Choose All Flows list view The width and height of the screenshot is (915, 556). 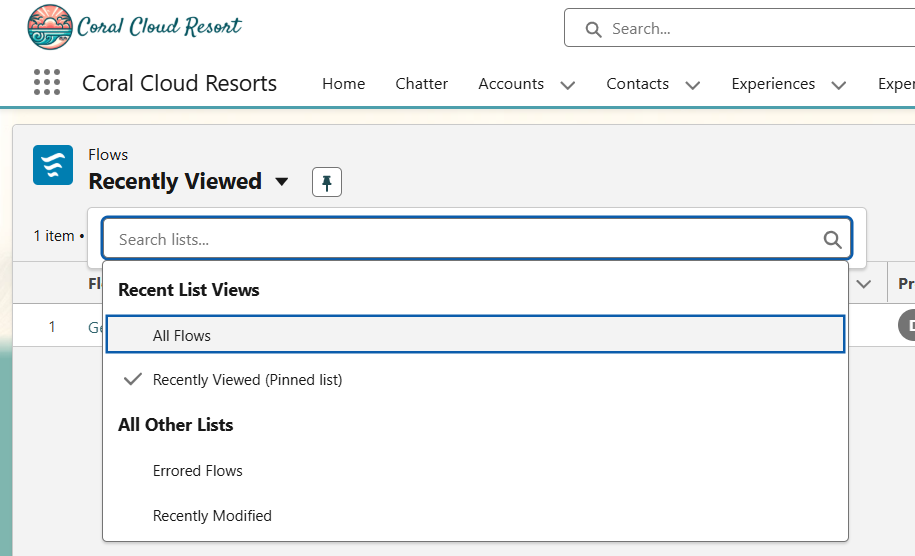coord(182,336)
